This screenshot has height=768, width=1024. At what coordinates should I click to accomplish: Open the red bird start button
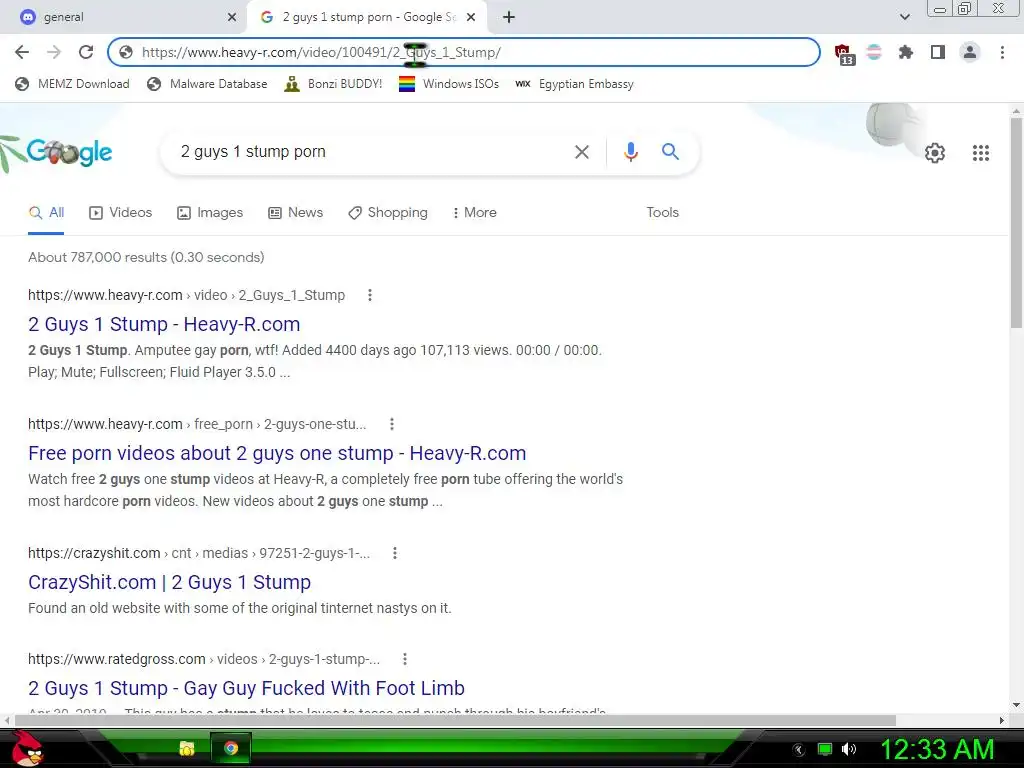(x=26, y=748)
